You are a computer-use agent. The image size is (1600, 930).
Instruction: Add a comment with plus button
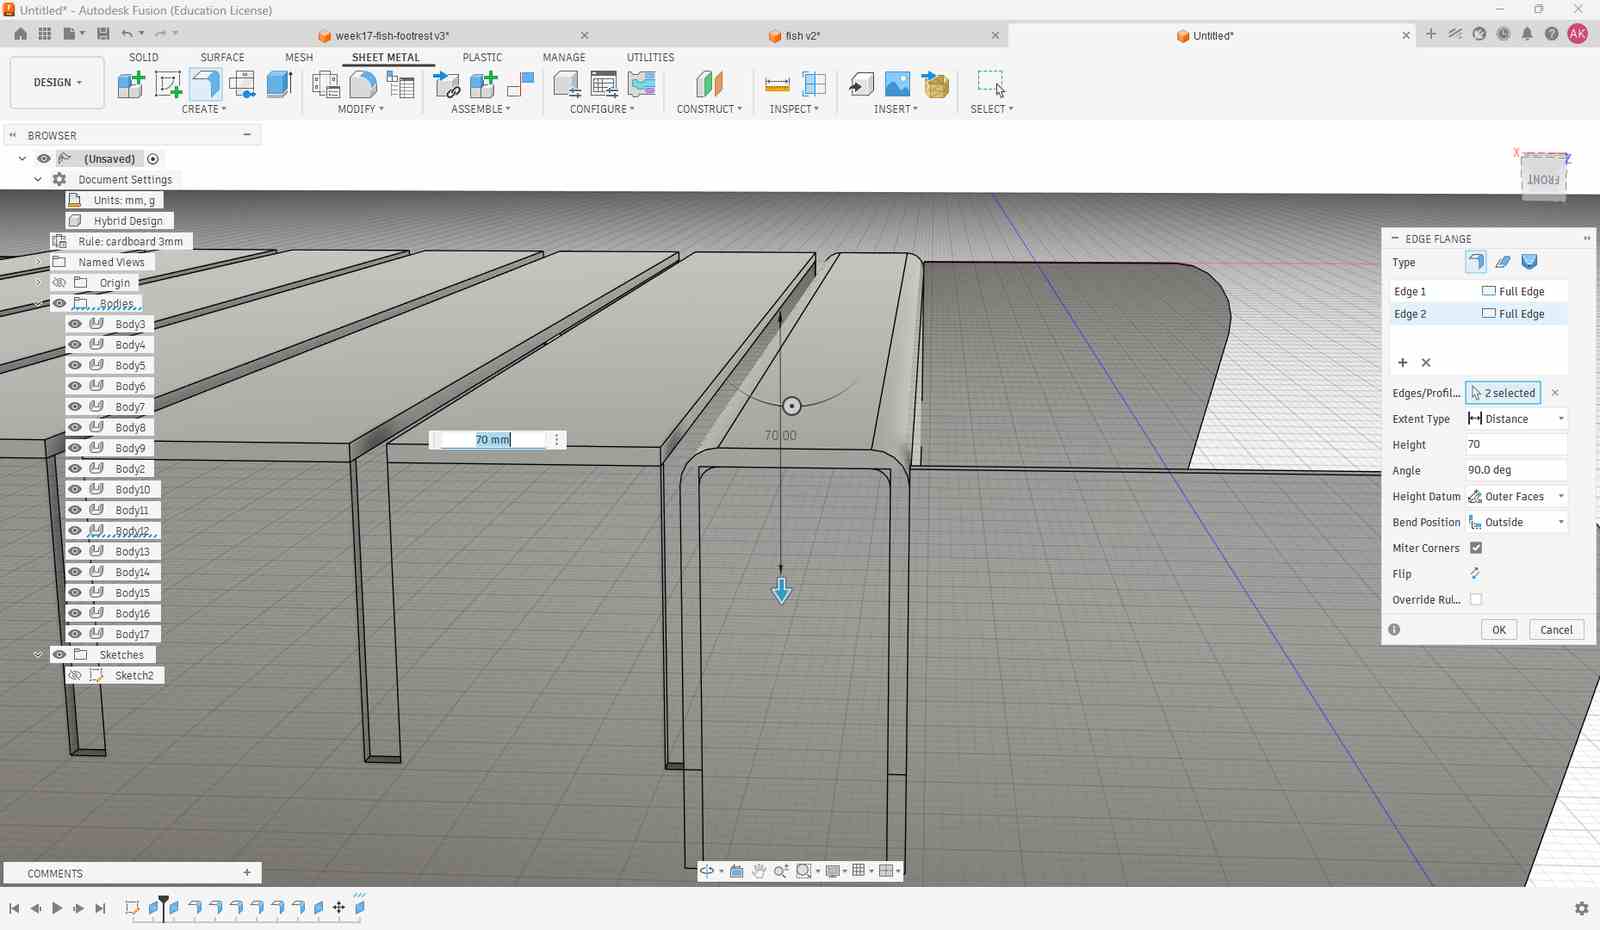coord(247,873)
